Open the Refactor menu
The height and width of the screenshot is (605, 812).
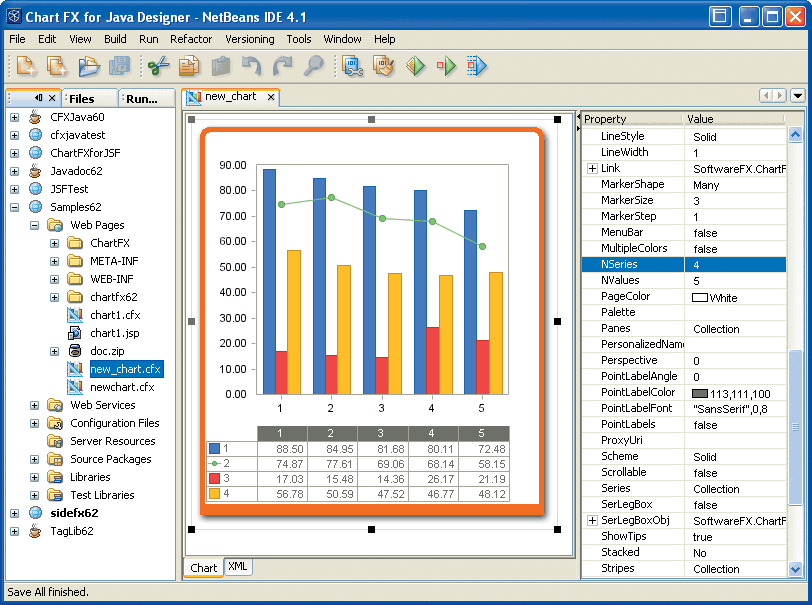[x=191, y=39]
